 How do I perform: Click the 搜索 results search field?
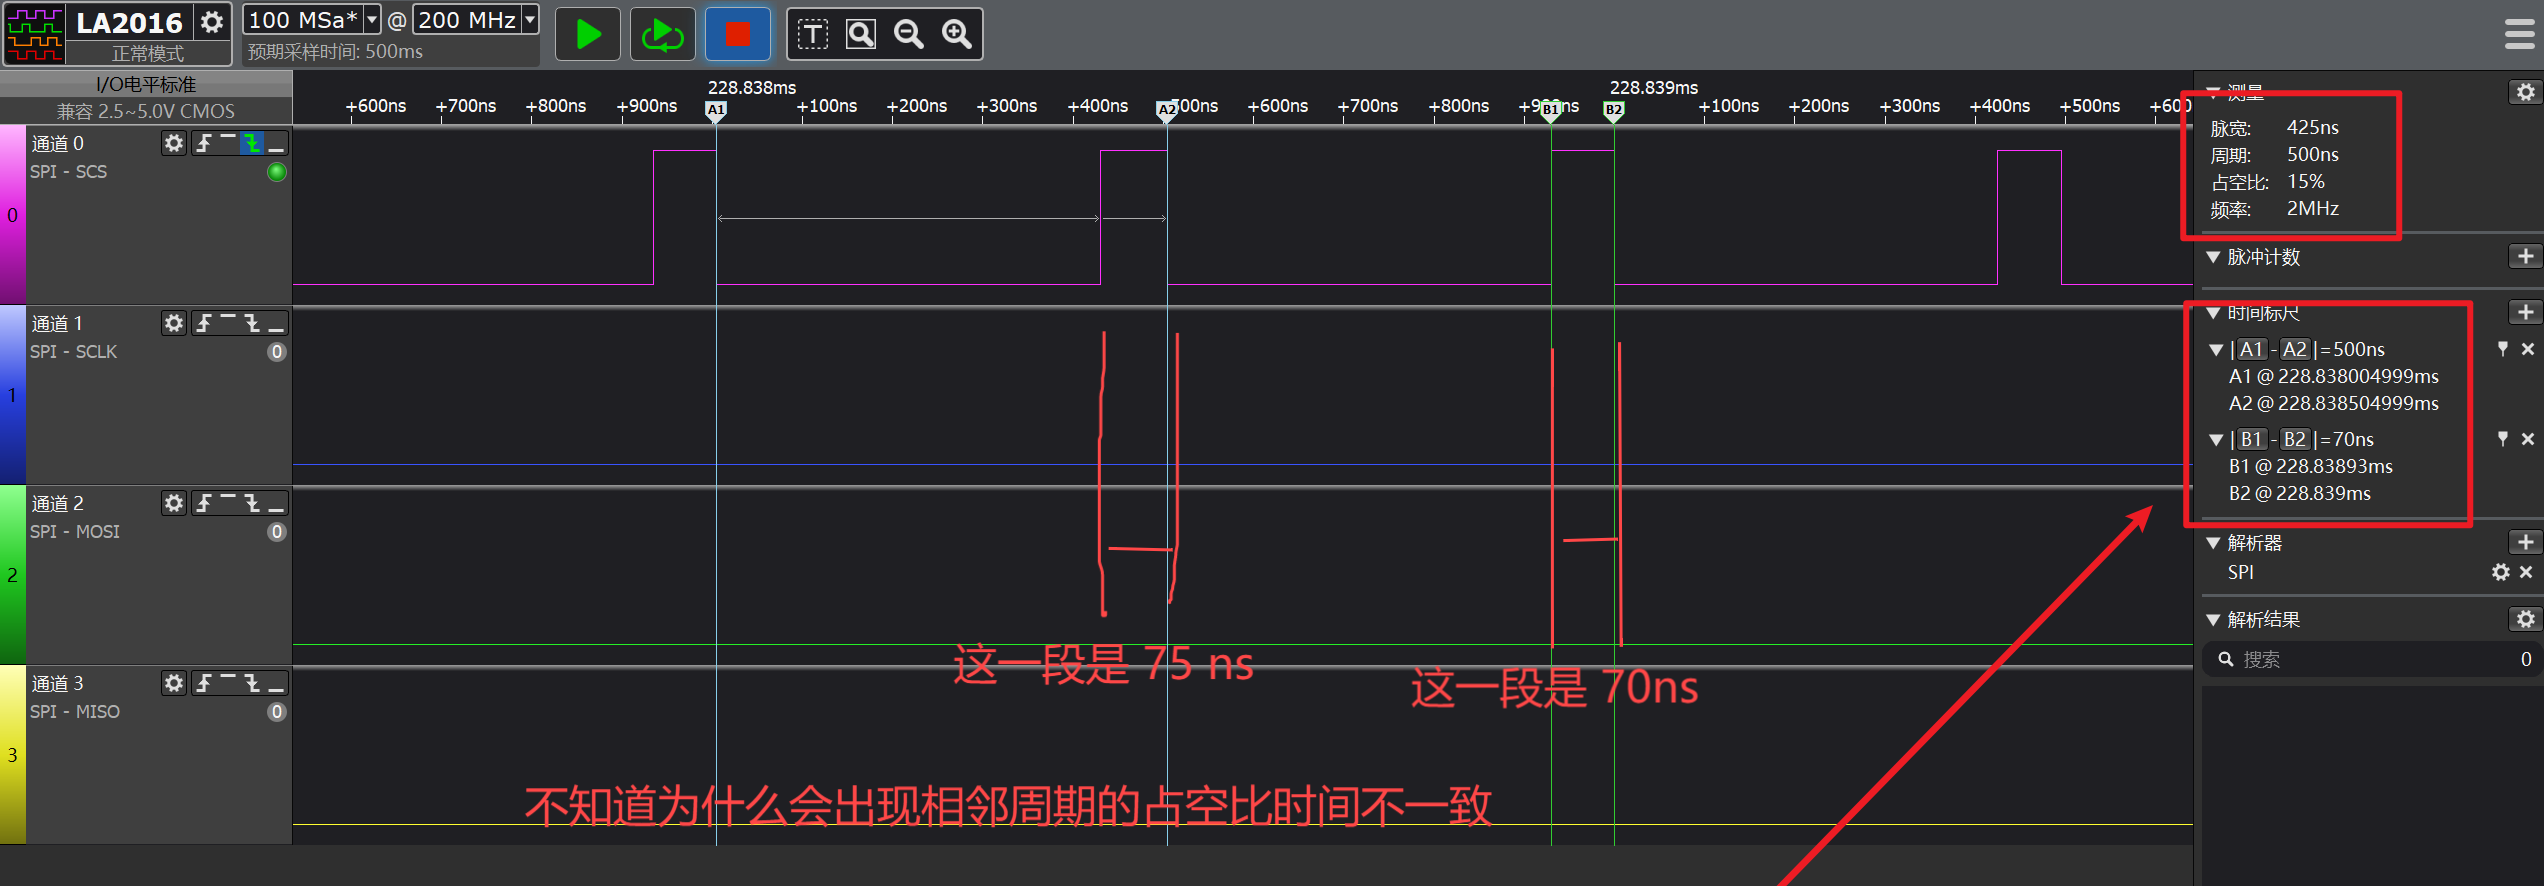(2371, 659)
